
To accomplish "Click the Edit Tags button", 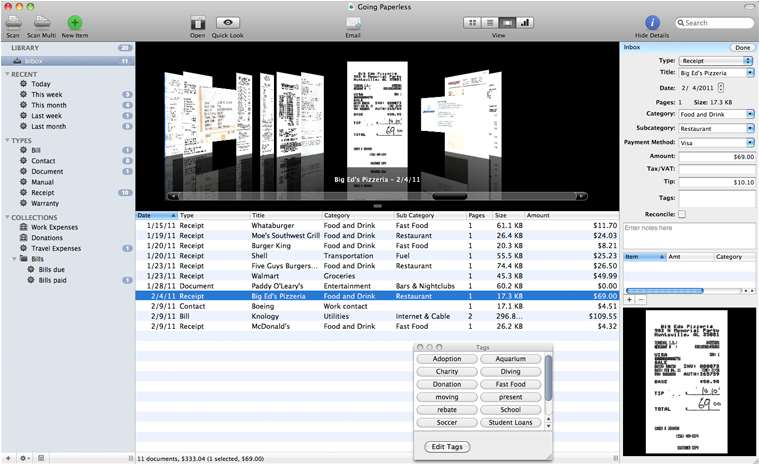I will click(x=447, y=446).
